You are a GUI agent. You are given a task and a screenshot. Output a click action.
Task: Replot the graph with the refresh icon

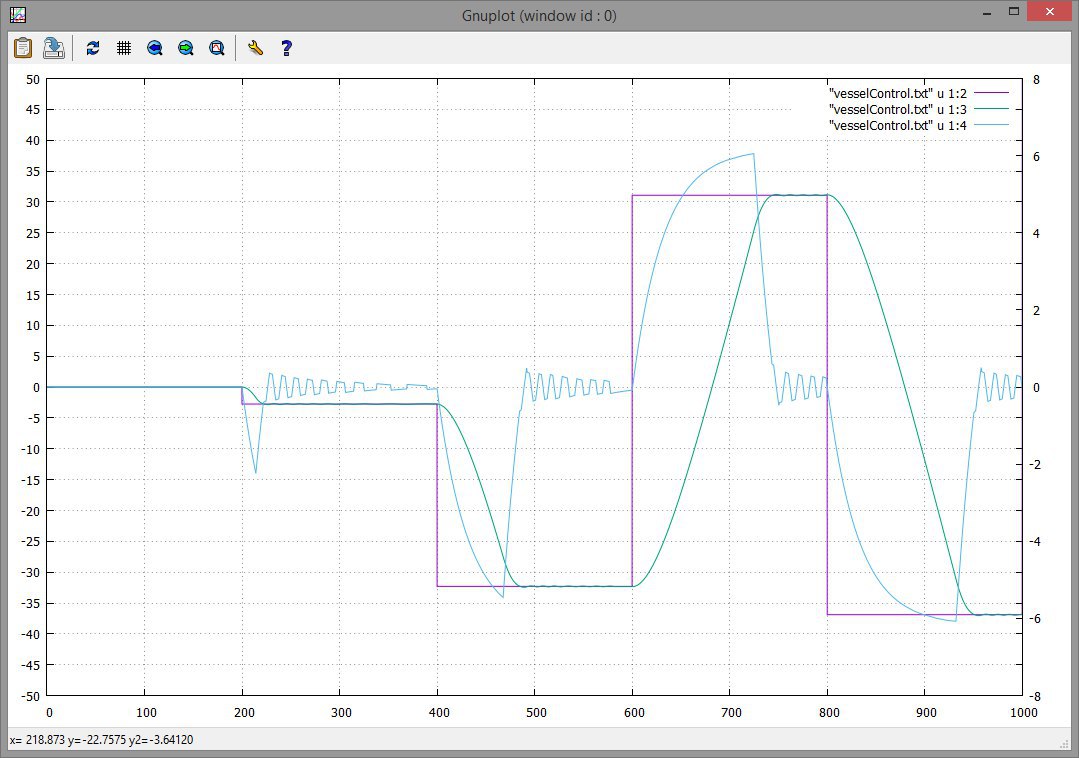(93, 47)
